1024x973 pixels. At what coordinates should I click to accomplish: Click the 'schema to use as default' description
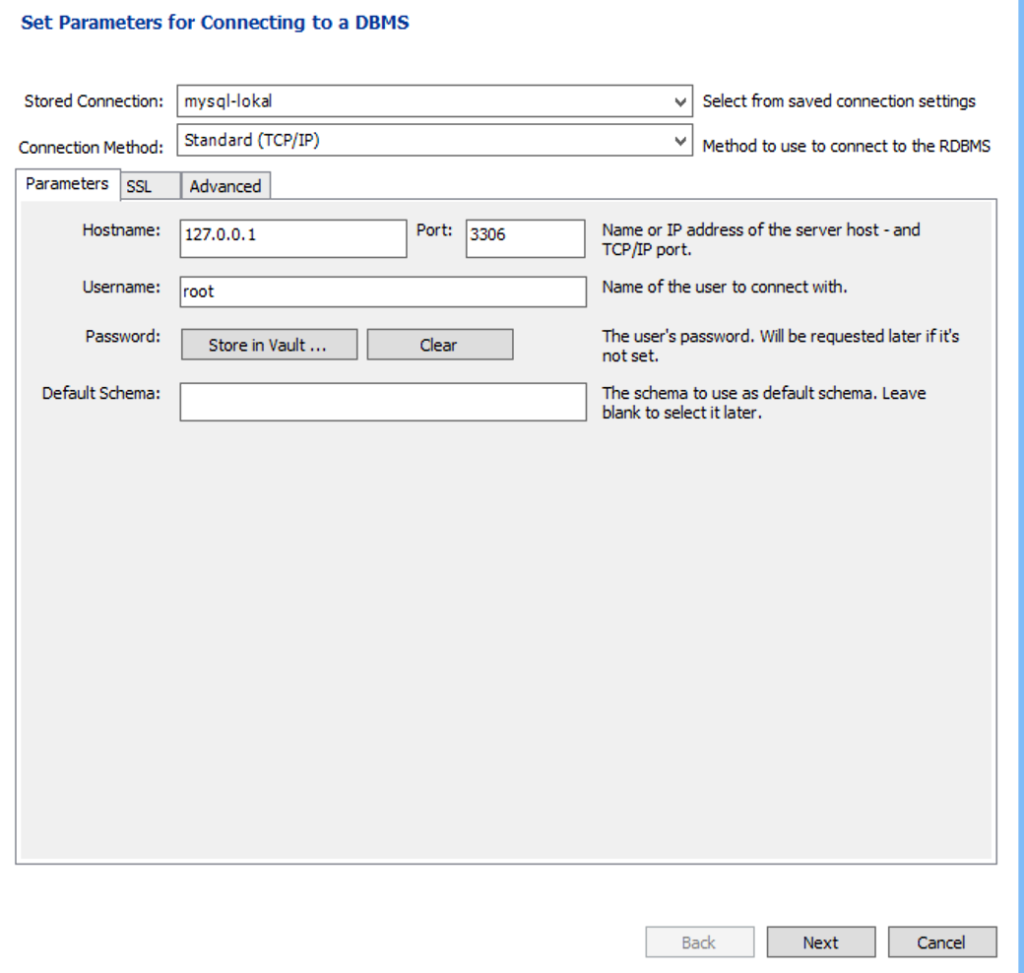pyautogui.click(x=764, y=402)
